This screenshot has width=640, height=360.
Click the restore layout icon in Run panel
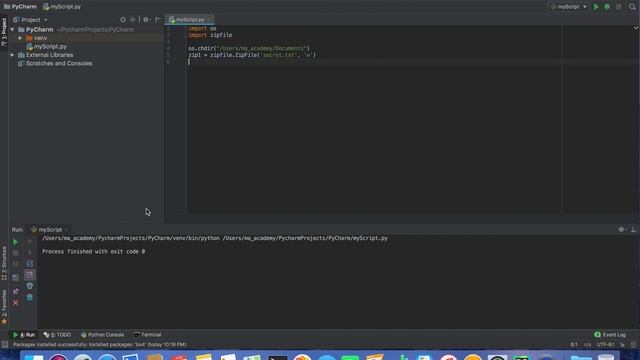pos(15,278)
